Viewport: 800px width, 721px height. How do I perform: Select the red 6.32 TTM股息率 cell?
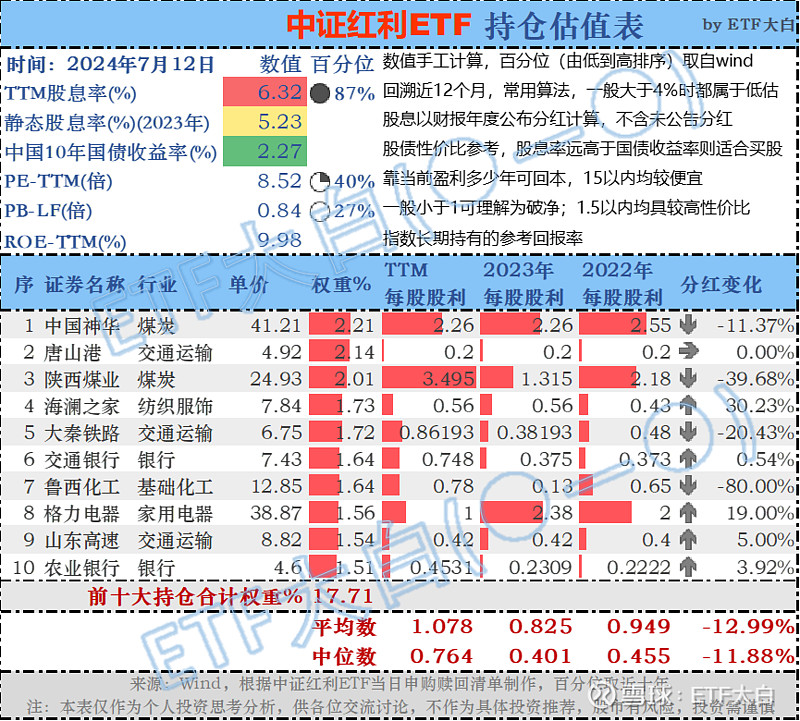coord(265,92)
